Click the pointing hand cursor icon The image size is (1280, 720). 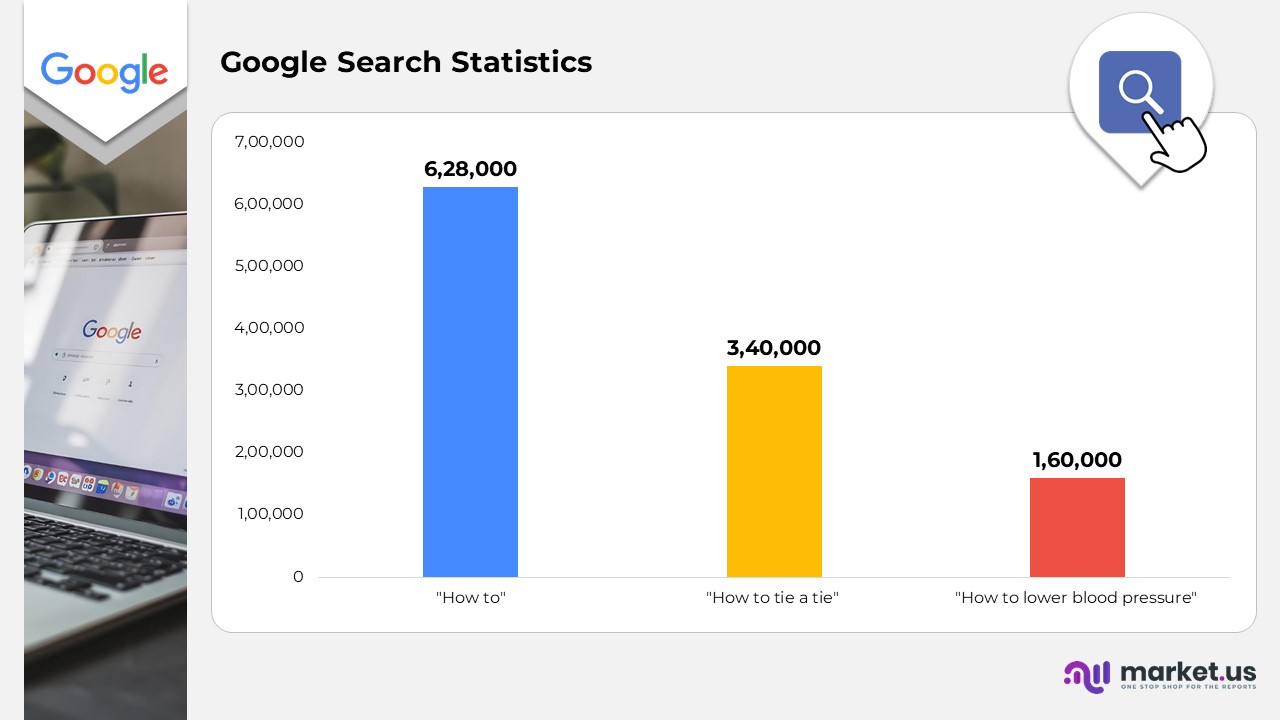(1176, 144)
